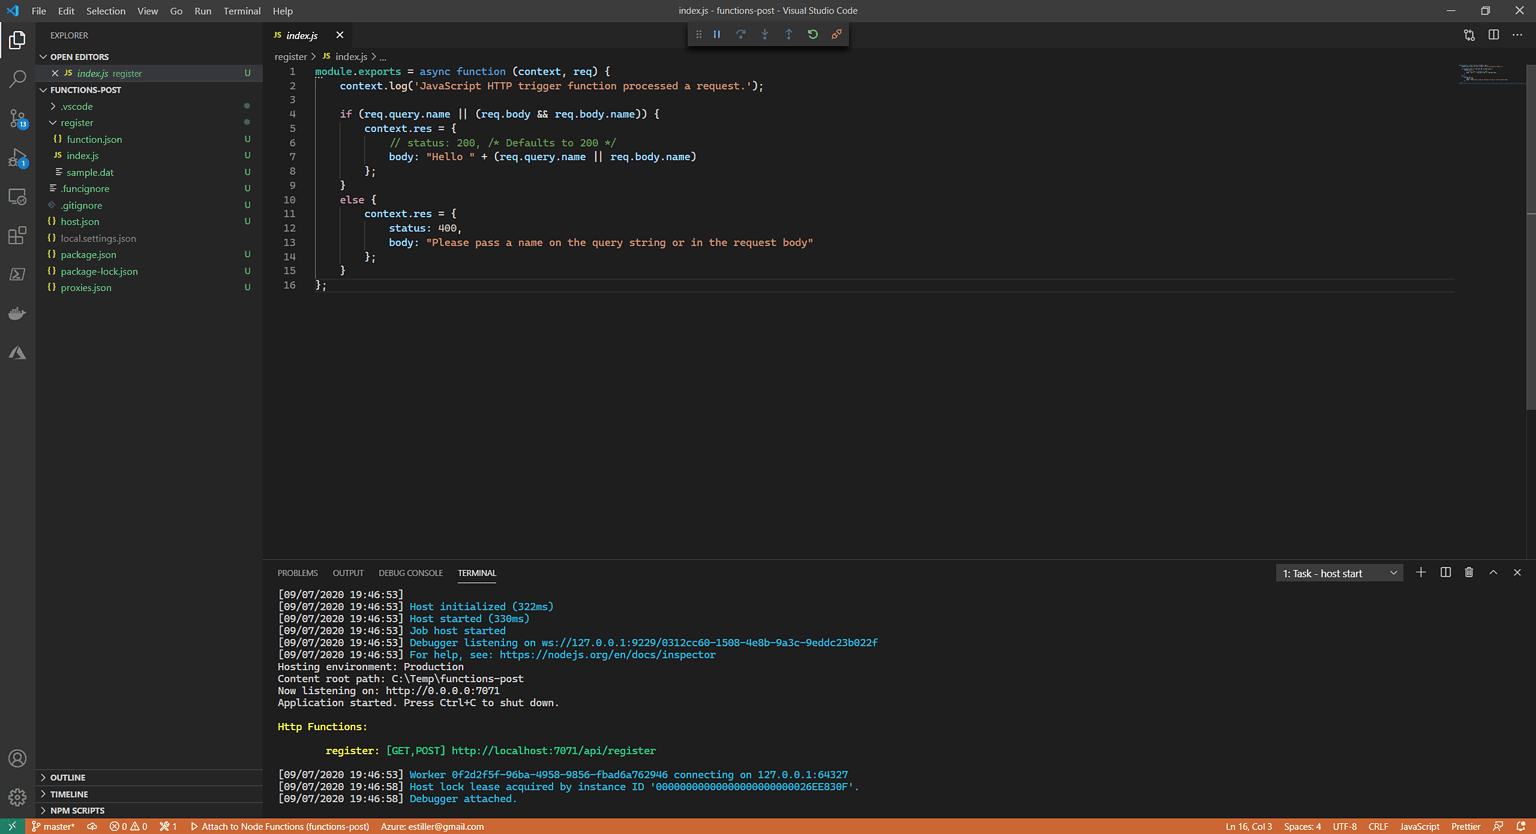Open the Docker sidebar view
The image size is (1536, 834).
[x=16, y=313]
